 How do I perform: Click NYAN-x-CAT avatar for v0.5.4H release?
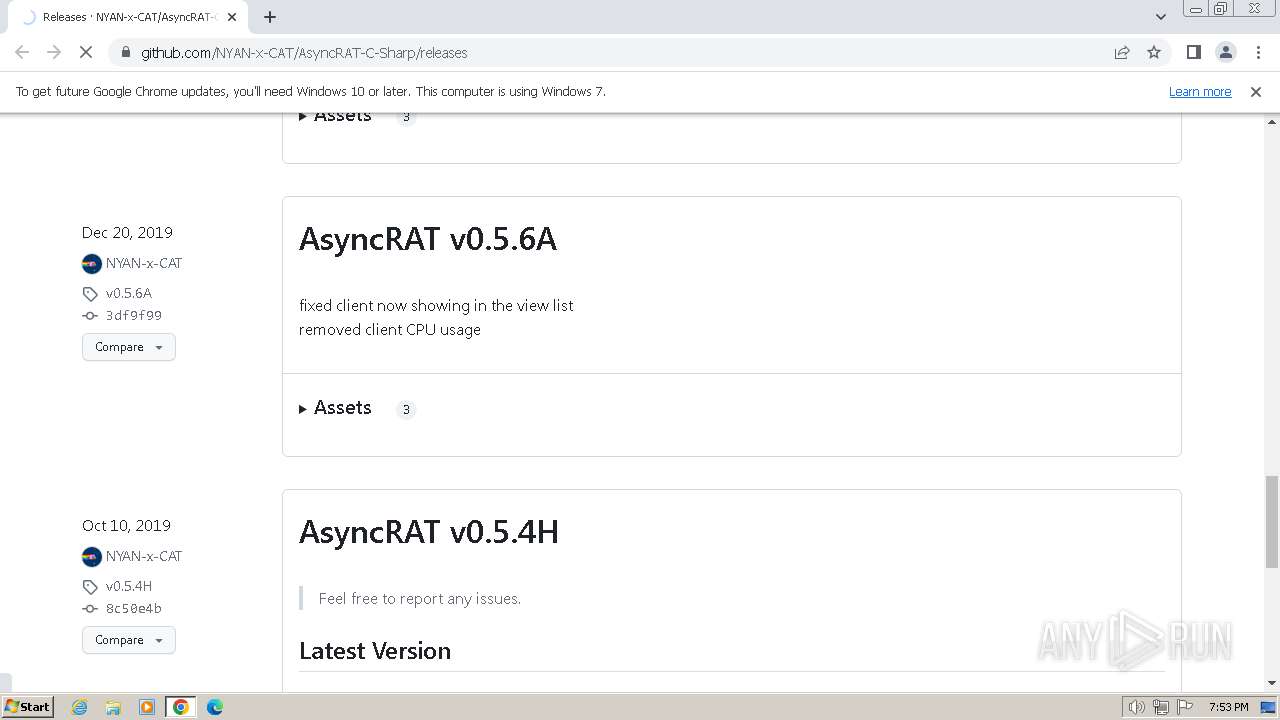click(x=92, y=557)
